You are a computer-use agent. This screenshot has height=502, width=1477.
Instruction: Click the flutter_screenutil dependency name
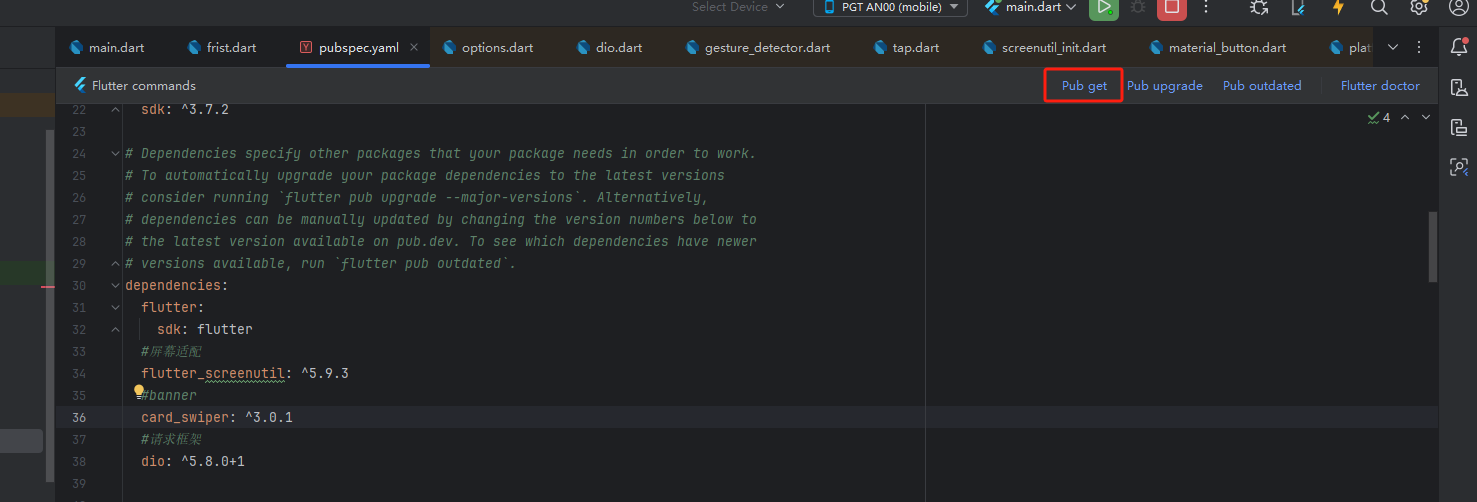pyautogui.click(x=213, y=373)
